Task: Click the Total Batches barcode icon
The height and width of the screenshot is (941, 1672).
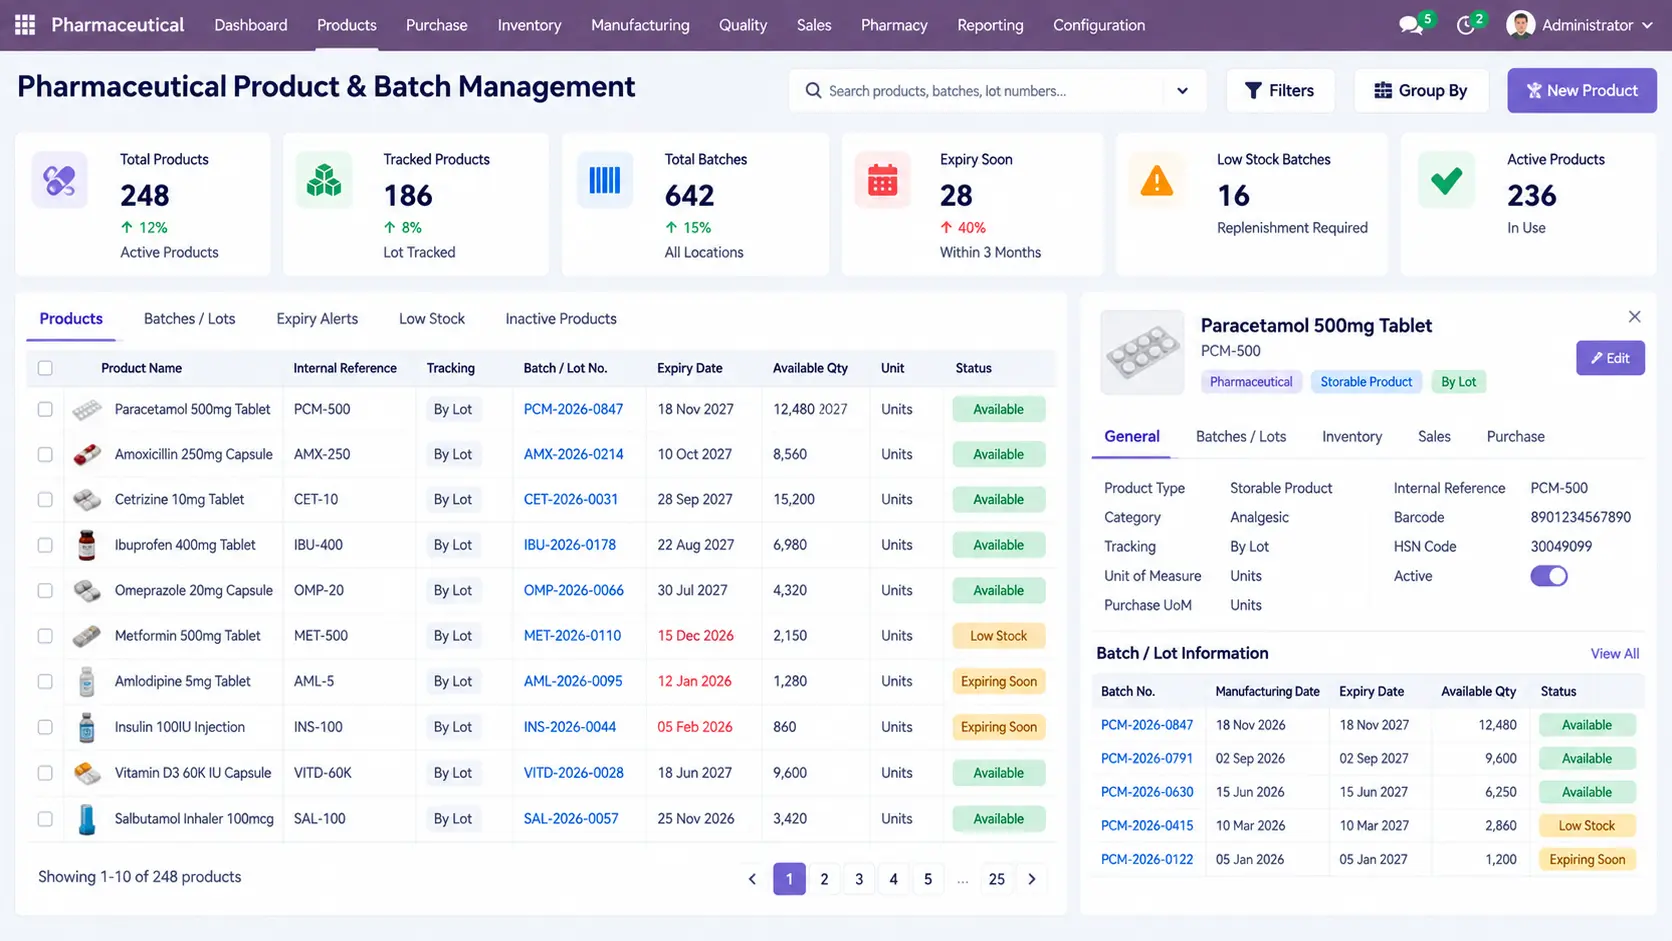Action: click(x=604, y=180)
